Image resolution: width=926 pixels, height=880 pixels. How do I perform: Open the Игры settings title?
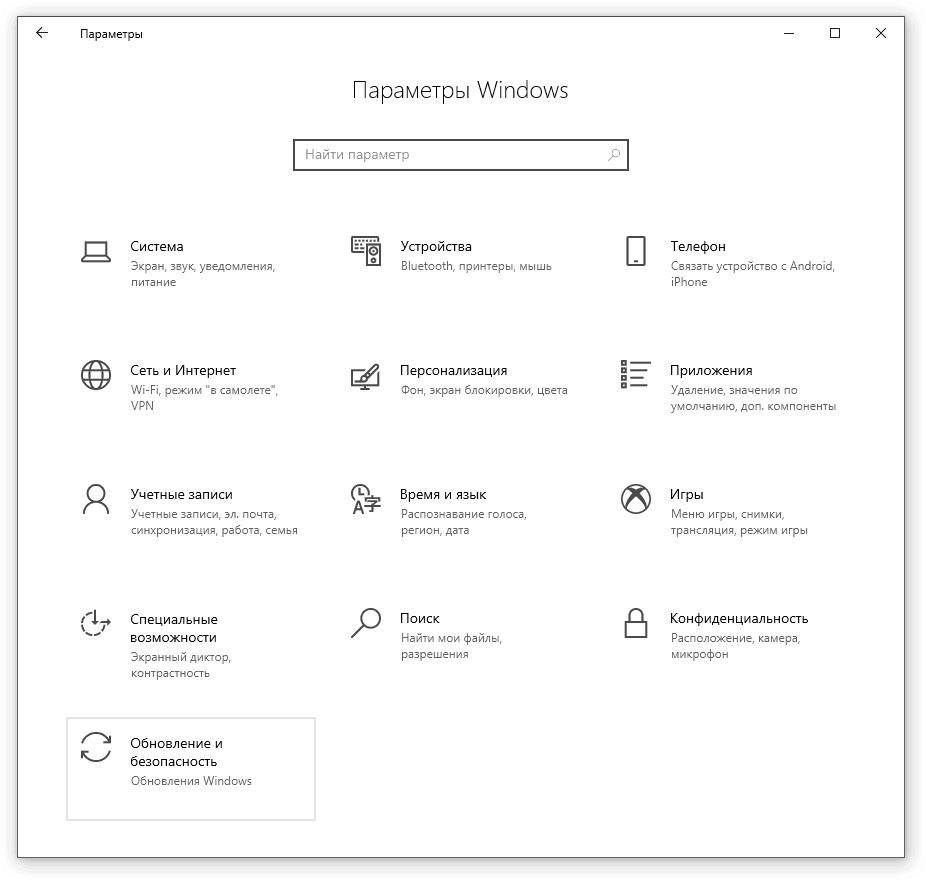pos(686,494)
